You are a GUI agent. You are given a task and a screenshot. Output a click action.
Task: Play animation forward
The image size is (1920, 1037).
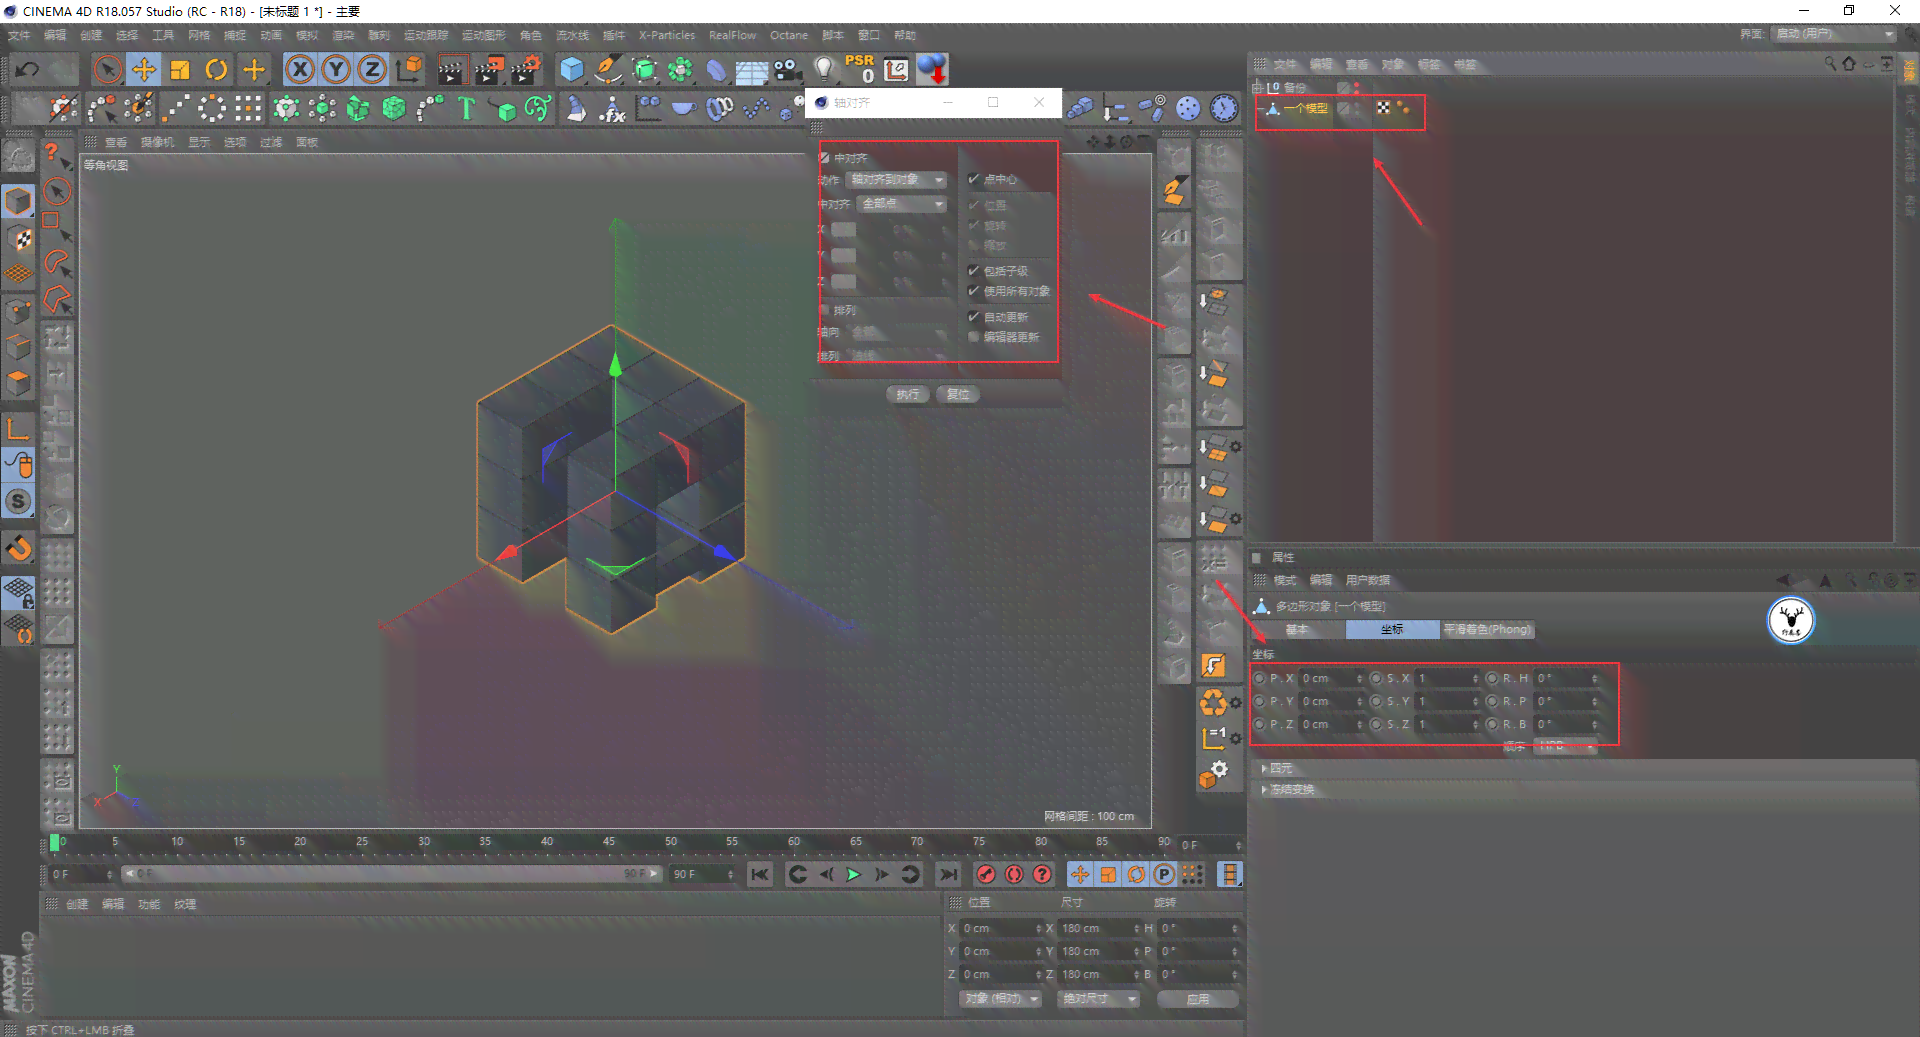pos(854,874)
